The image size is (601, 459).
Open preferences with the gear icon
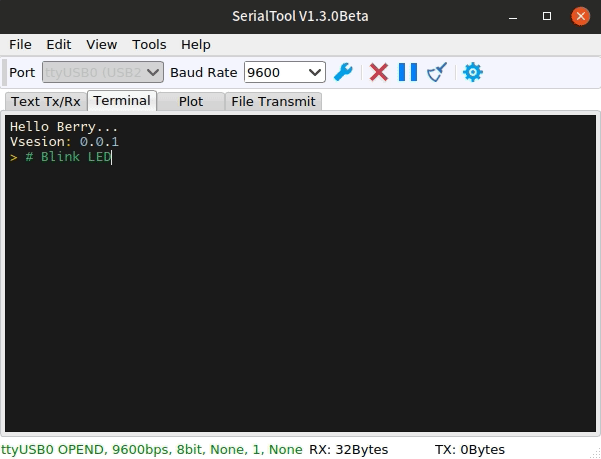(x=473, y=72)
